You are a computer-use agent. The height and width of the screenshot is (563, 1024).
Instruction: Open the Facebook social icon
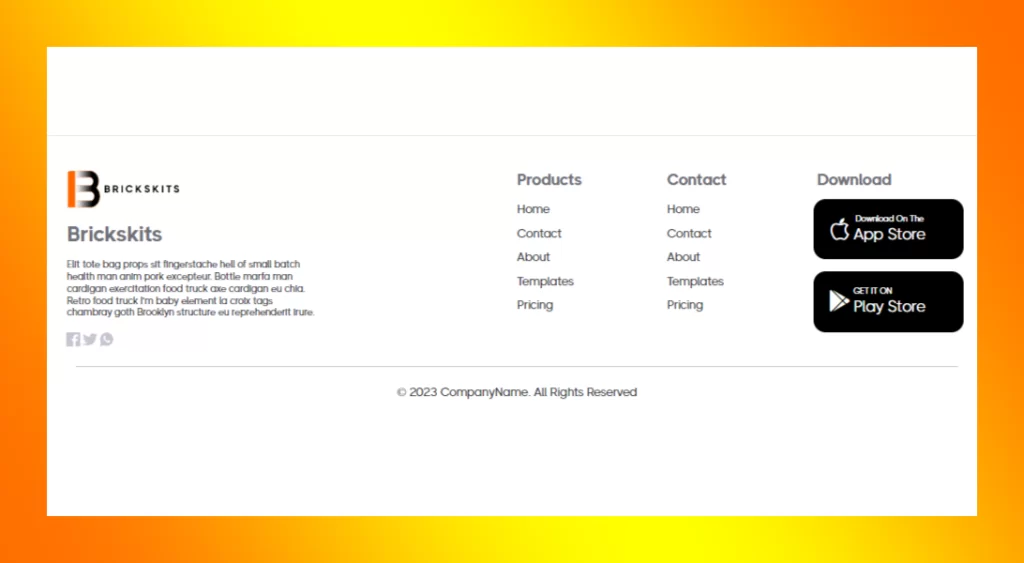[73, 339]
